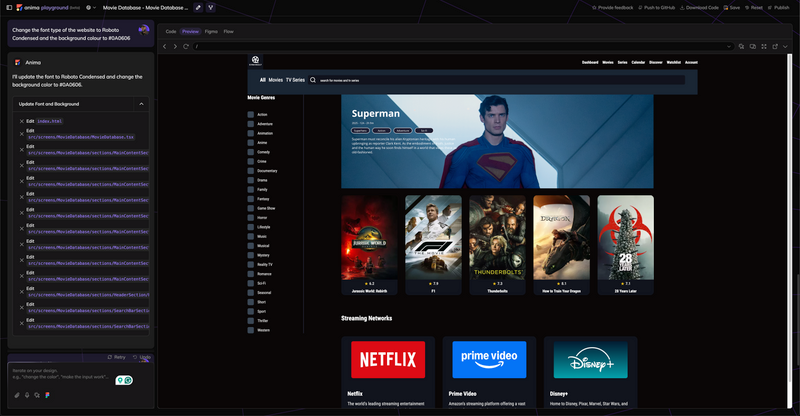The image size is (800, 416).
Task: Reload the preview page
Action: click(186, 46)
